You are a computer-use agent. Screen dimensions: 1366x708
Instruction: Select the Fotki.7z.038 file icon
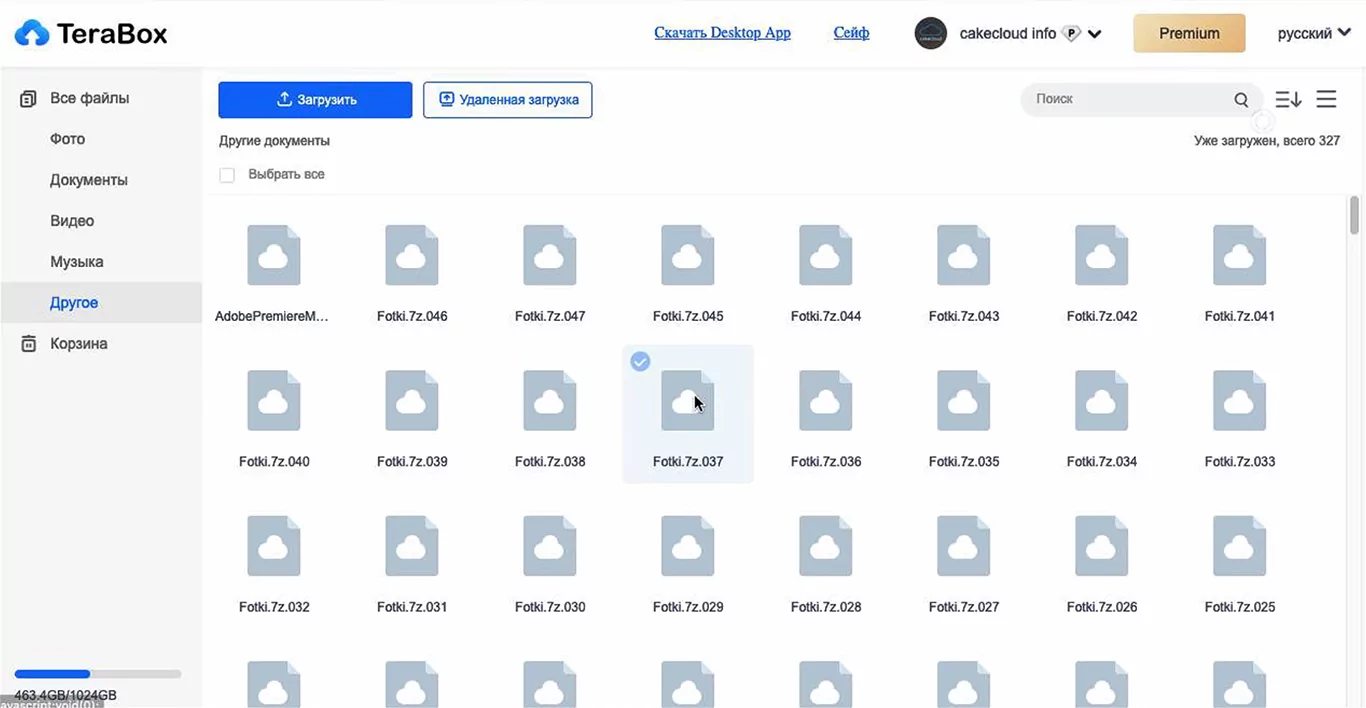tap(549, 401)
